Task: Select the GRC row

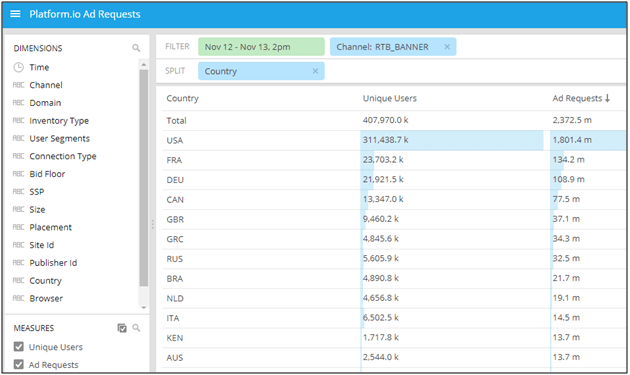Action: click(394, 239)
